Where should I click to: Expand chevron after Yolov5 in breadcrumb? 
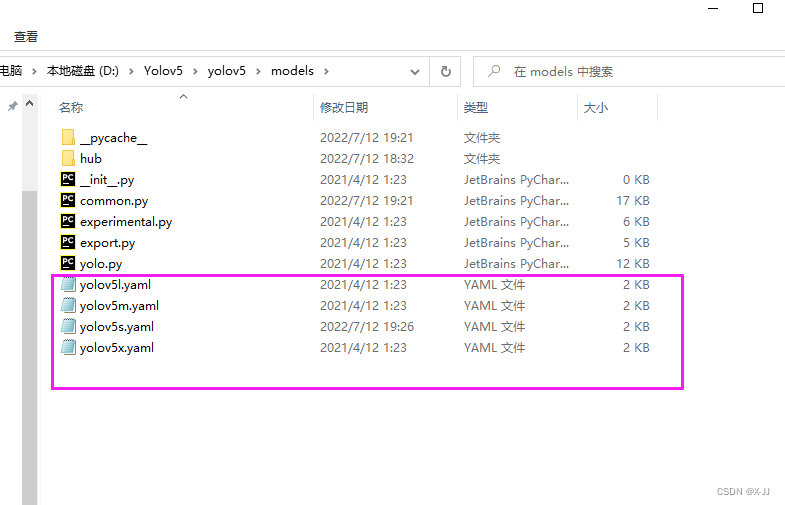[195, 72]
